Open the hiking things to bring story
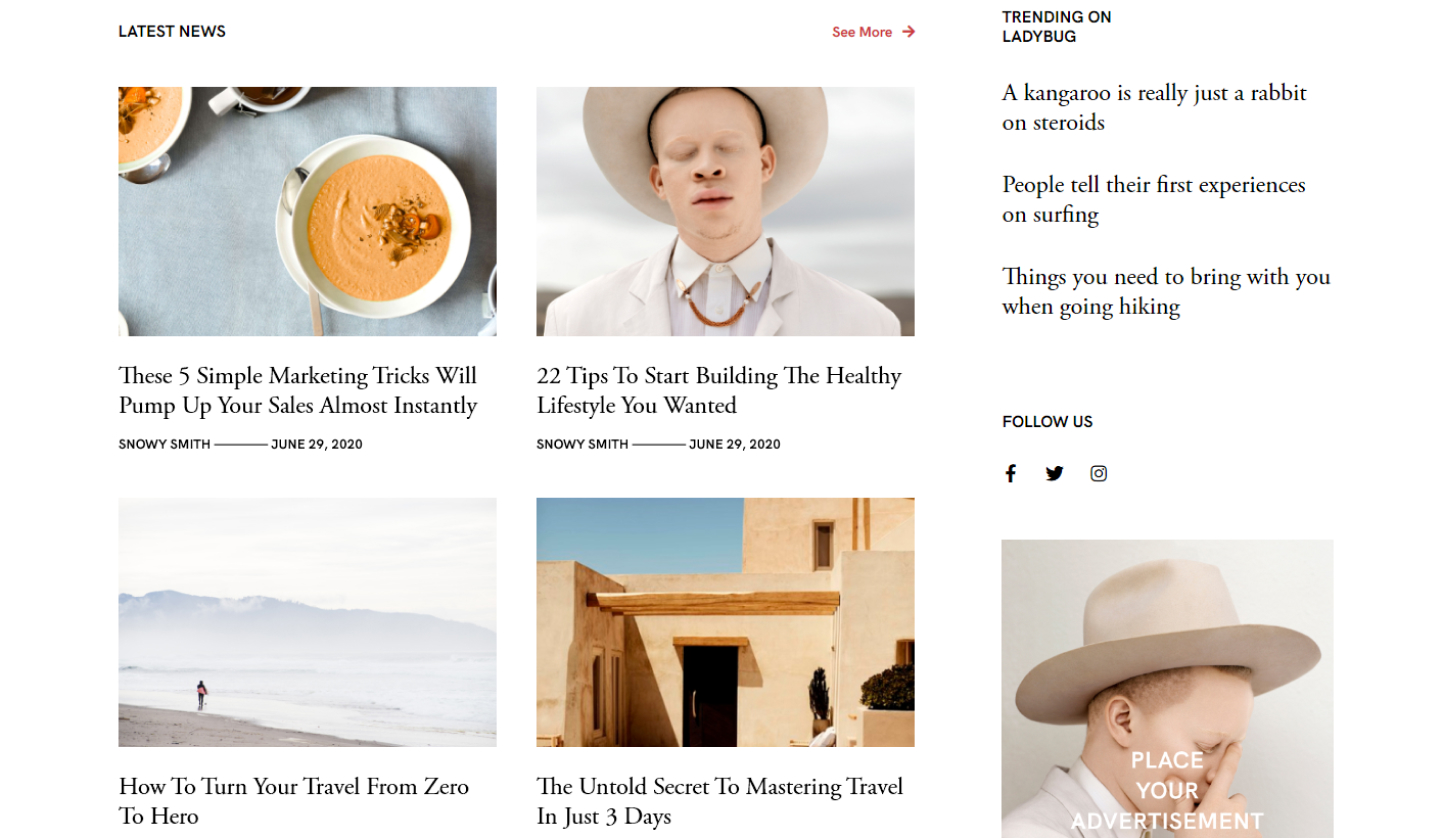This screenshot has height=838, width=1440. 1166,292
